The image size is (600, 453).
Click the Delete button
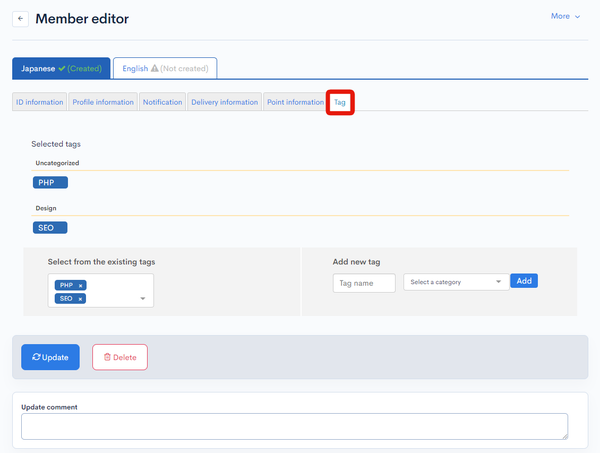pyautogui.click(x=120, y=357)
